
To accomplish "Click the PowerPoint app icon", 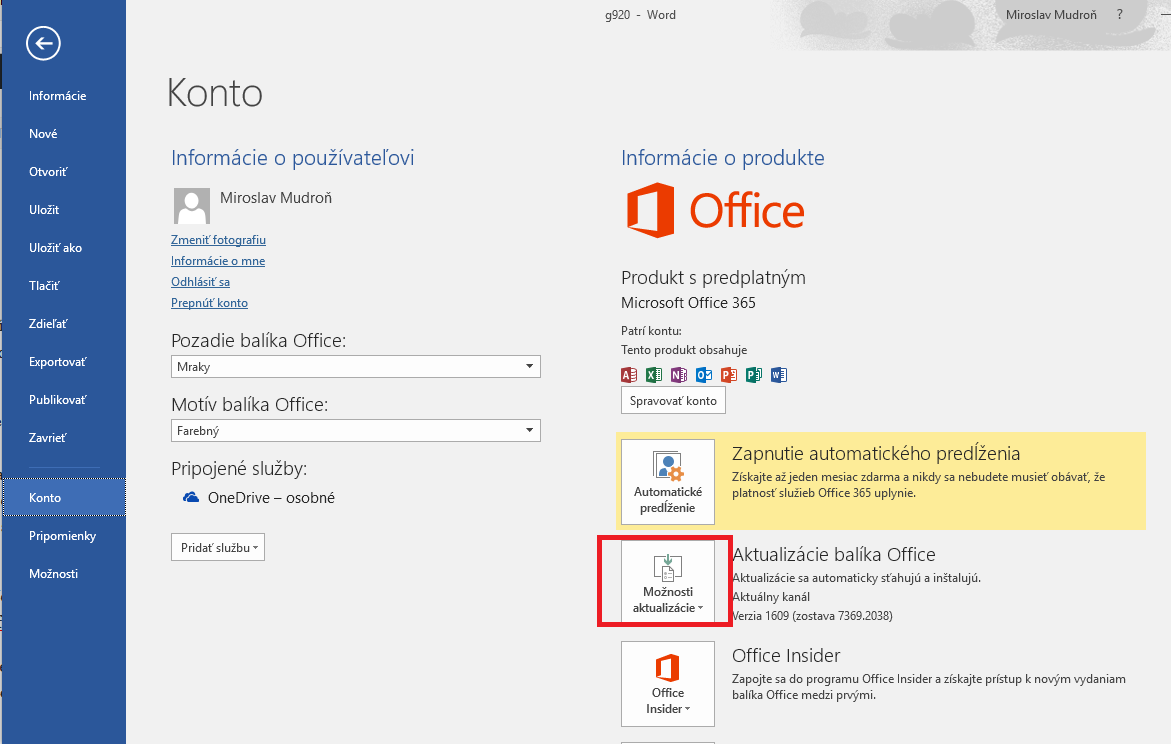I will point(729,375).
